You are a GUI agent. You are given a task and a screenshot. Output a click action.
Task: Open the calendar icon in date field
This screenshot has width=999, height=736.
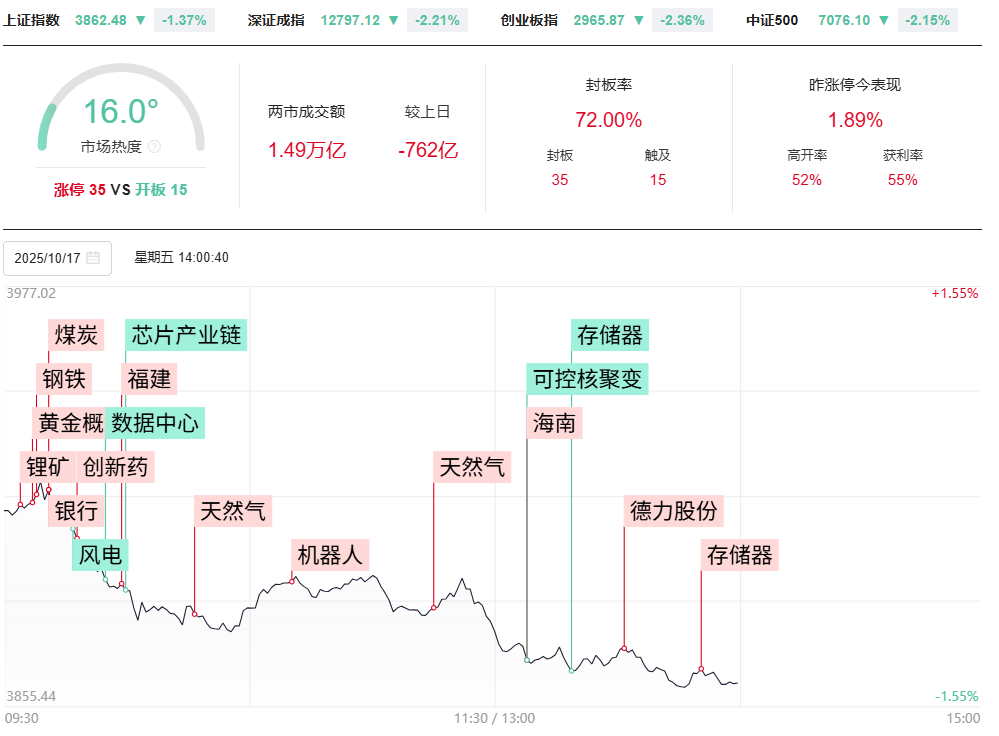93,258
